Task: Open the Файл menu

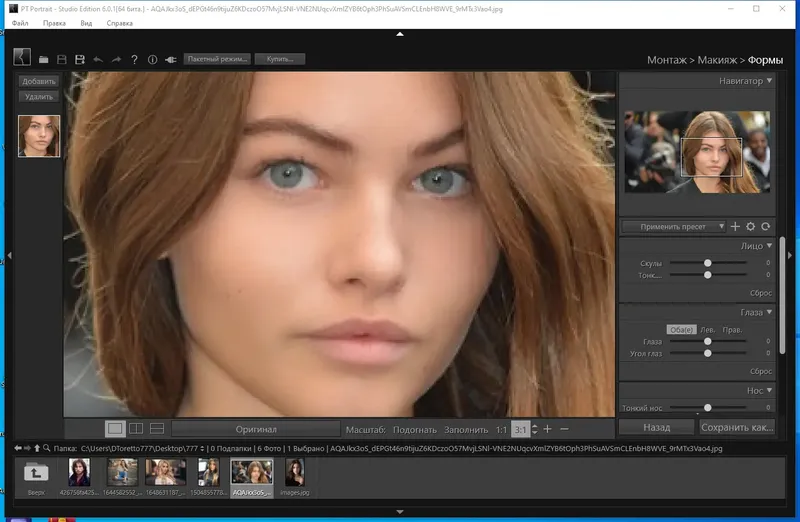Action: click(x=20, y=22)
